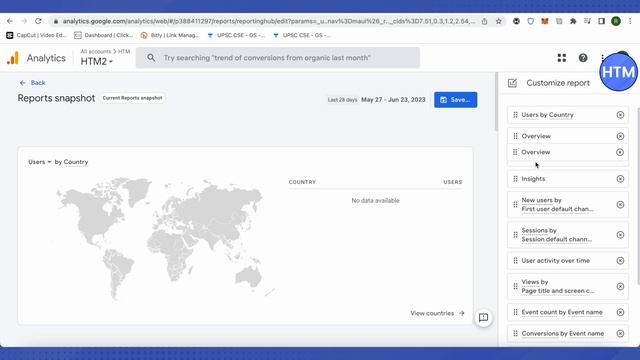Viewport: 640px width, 360px height.
Task: Grab the drag handle of Event count card
Action: pos(515,312)
